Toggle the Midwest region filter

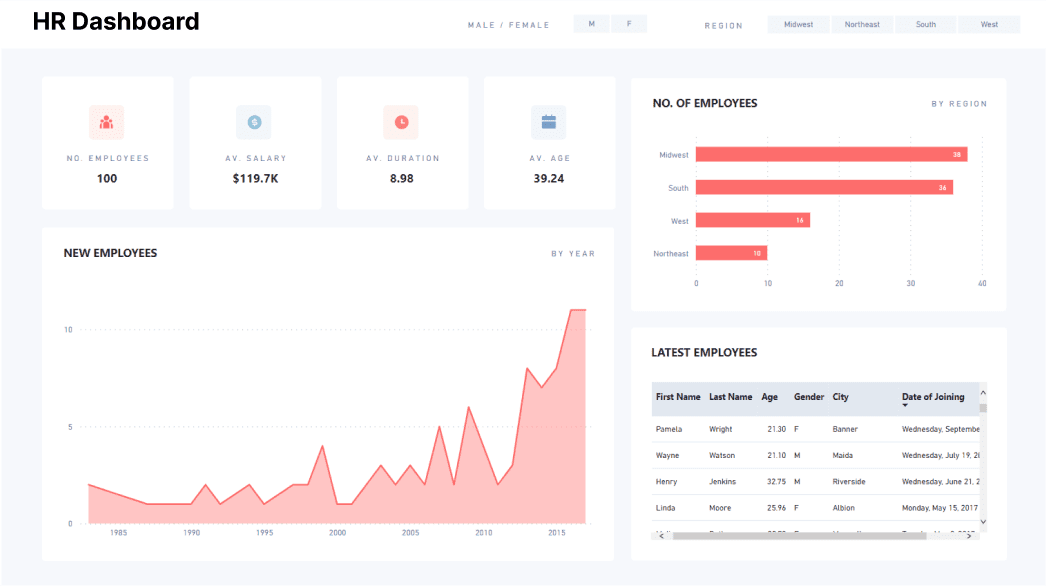798,23
